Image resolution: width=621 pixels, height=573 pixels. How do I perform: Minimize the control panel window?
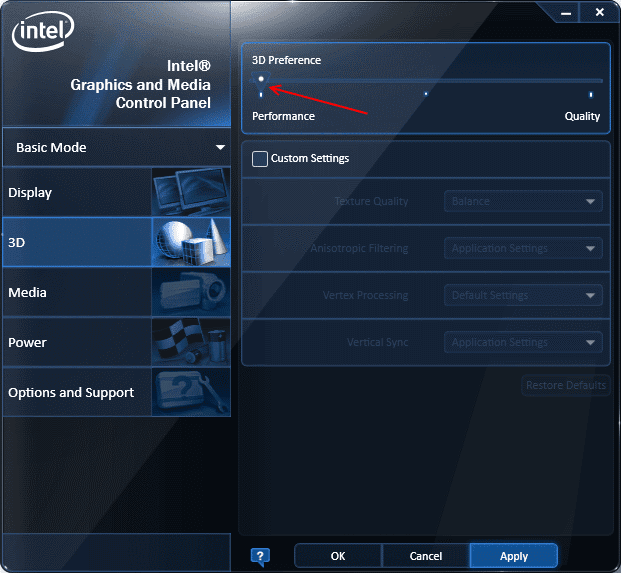click(x=566, y=13)
